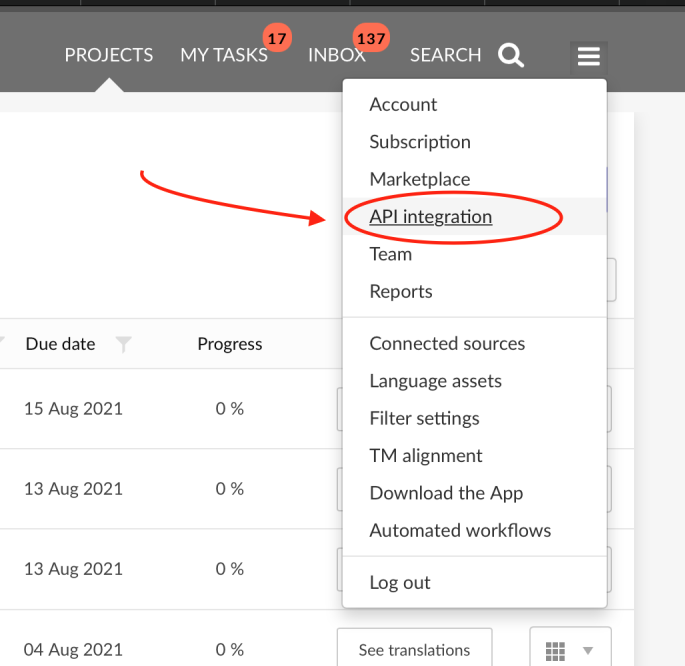Click the Progress column header
Image resolution: width=685 pixels, height=666 pixels.
point(230,344)
